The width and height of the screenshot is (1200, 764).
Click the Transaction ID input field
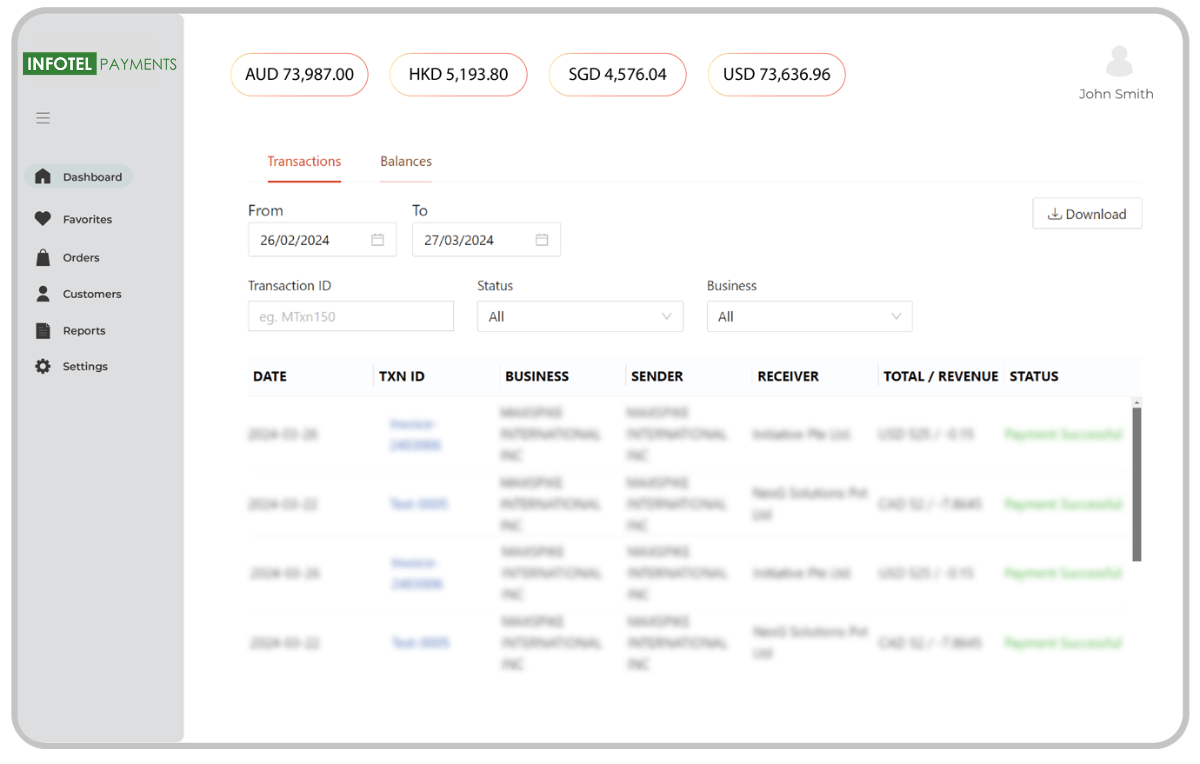(x=350, y=317)
